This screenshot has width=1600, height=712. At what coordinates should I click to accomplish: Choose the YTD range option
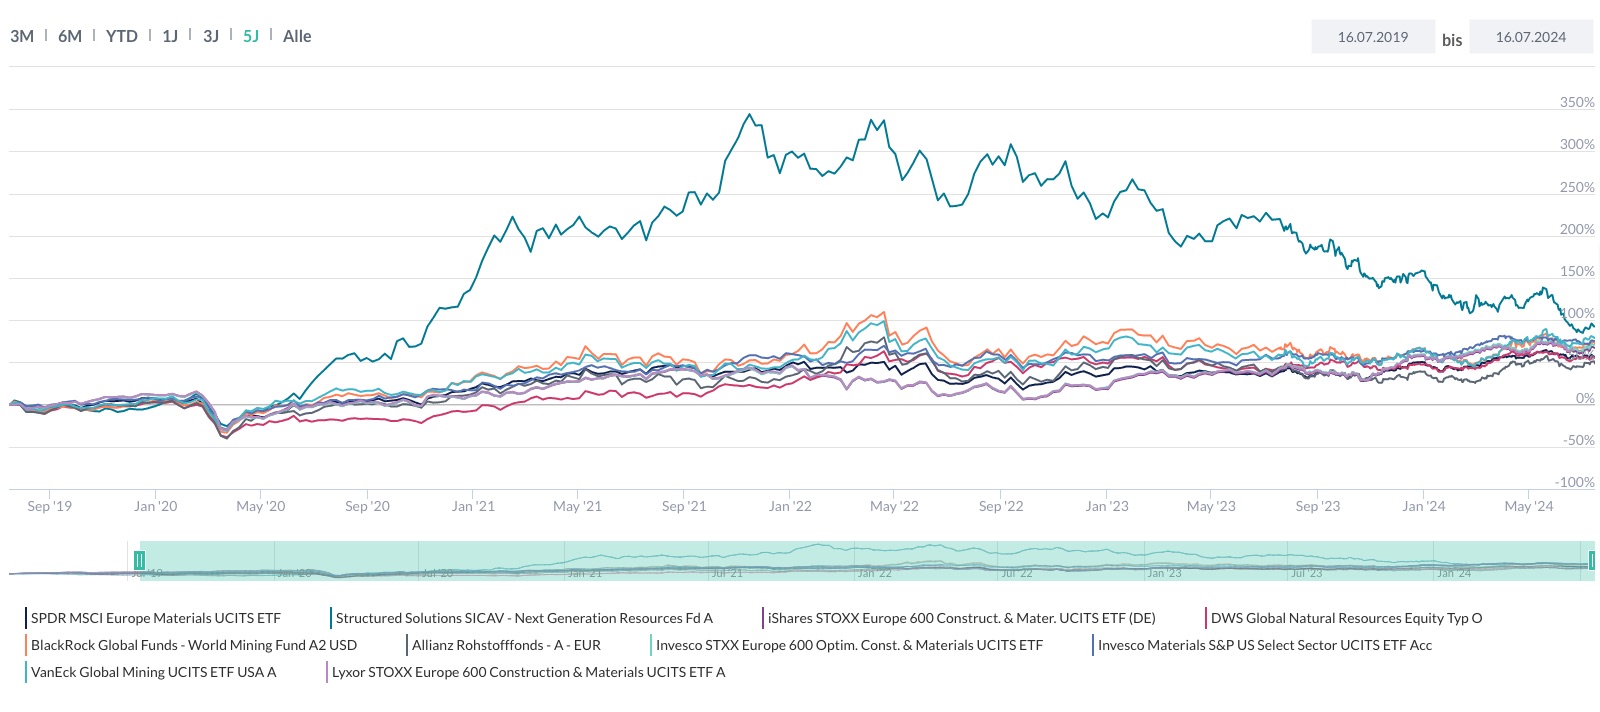(x=122, y=36)
